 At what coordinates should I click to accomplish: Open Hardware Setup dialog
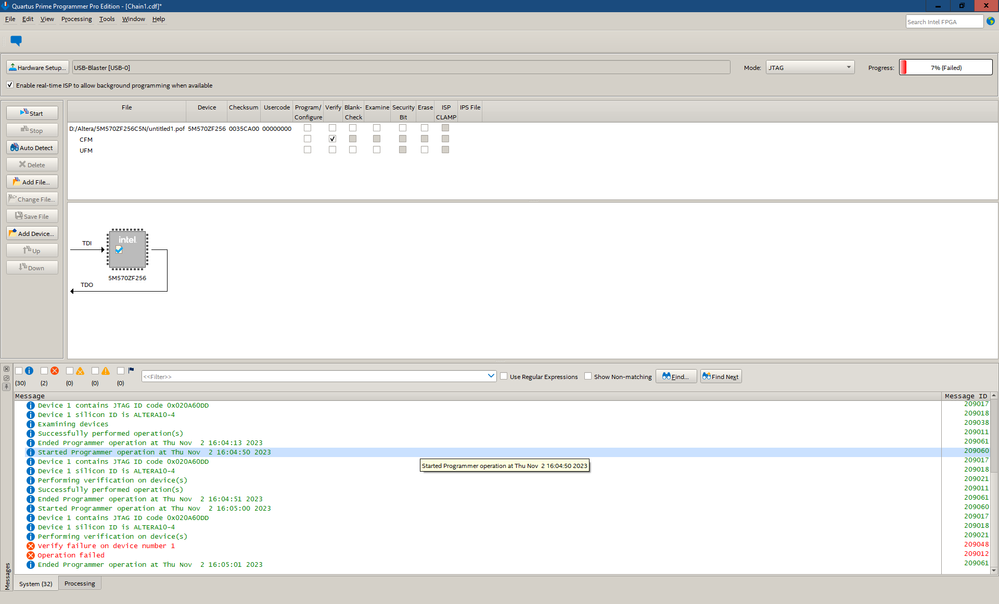pos(37,67)
